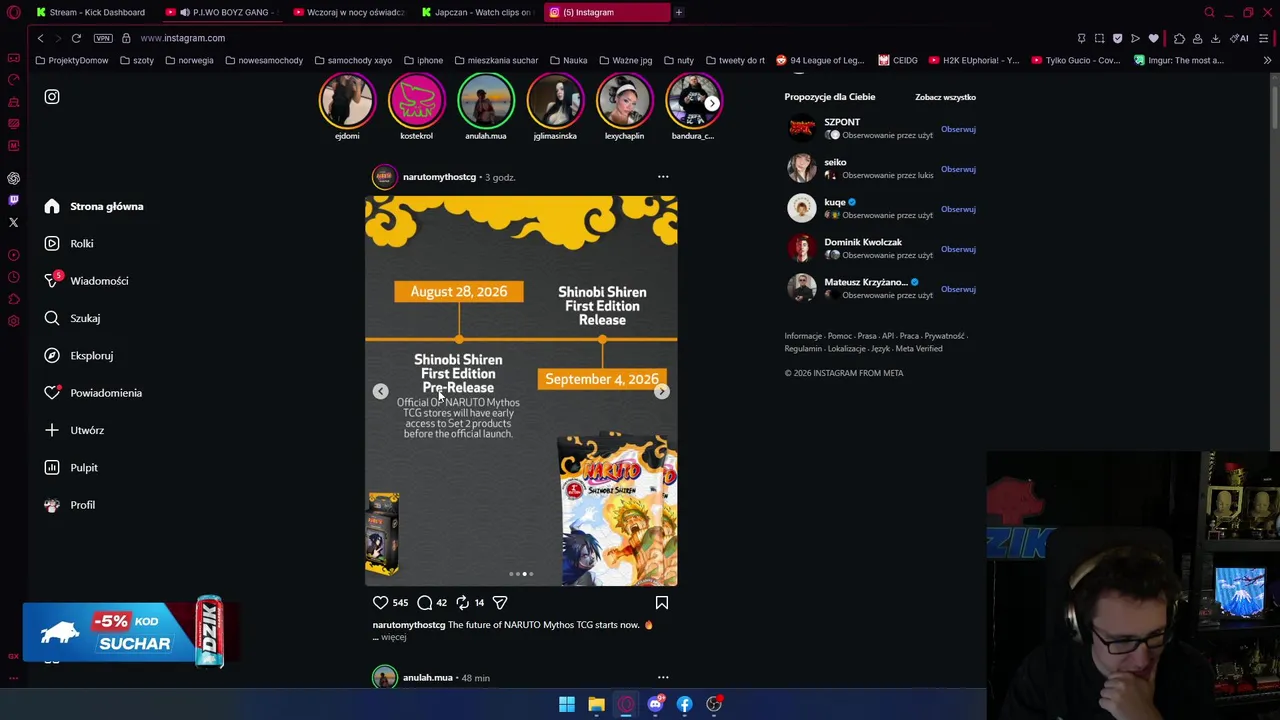Click the browser search tabs magnifier icon

1209,12
